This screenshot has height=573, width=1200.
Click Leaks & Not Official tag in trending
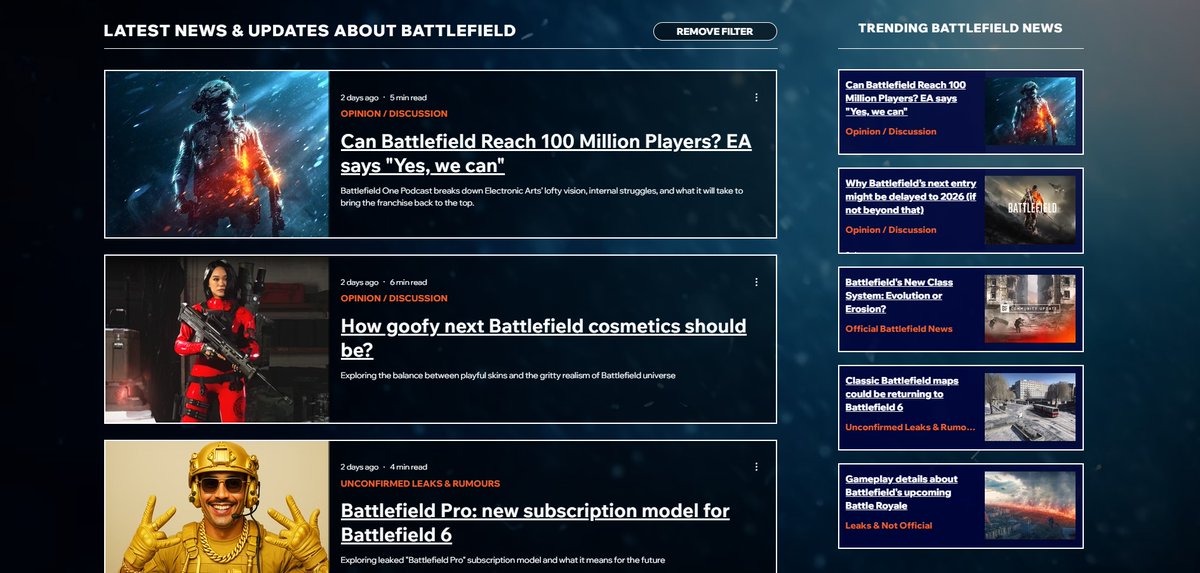coord(888,525)
